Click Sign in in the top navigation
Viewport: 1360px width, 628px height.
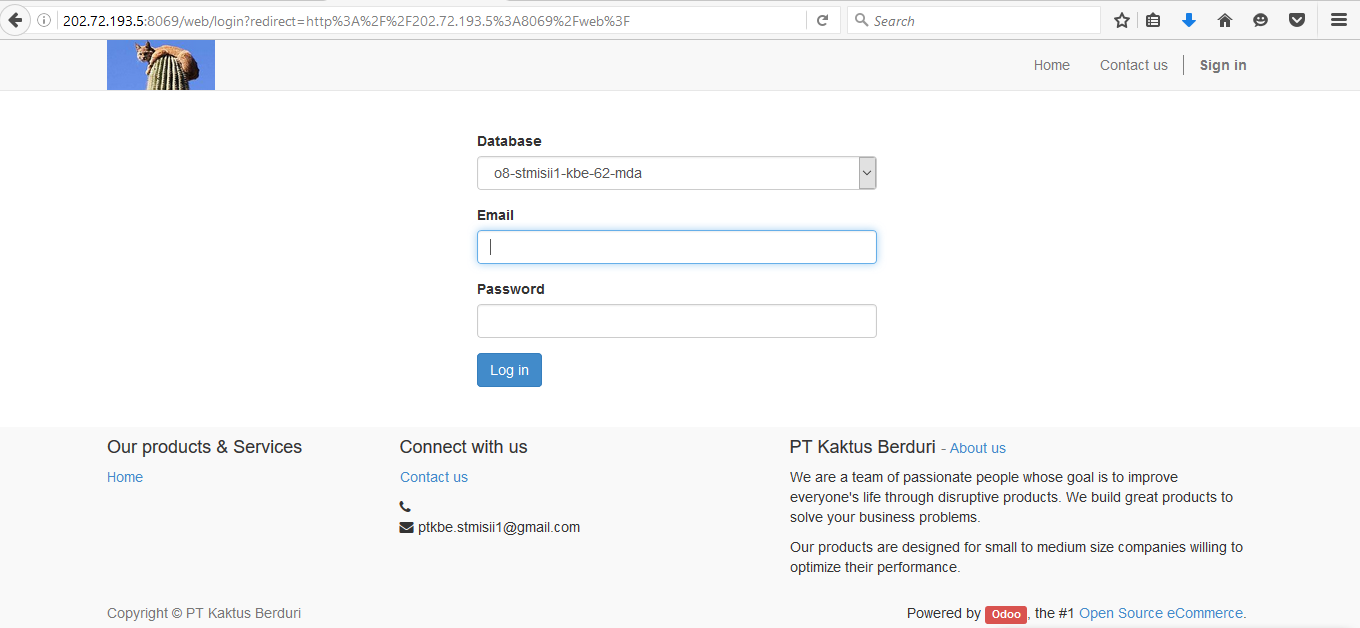tap(1222, 65)
